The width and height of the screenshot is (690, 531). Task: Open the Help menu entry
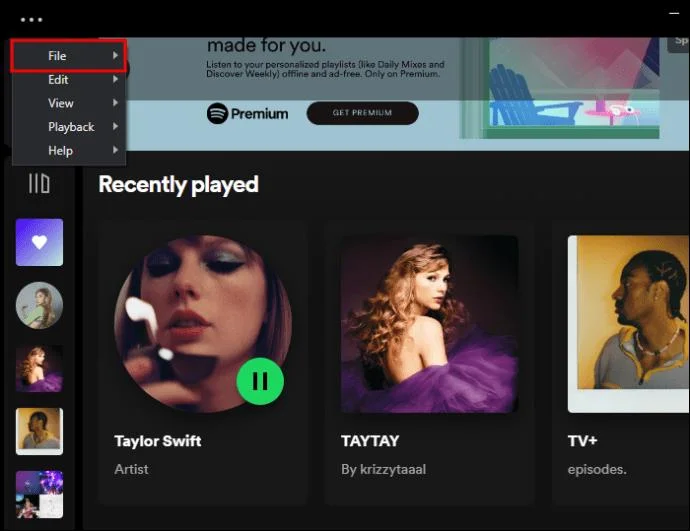point(69,151)
